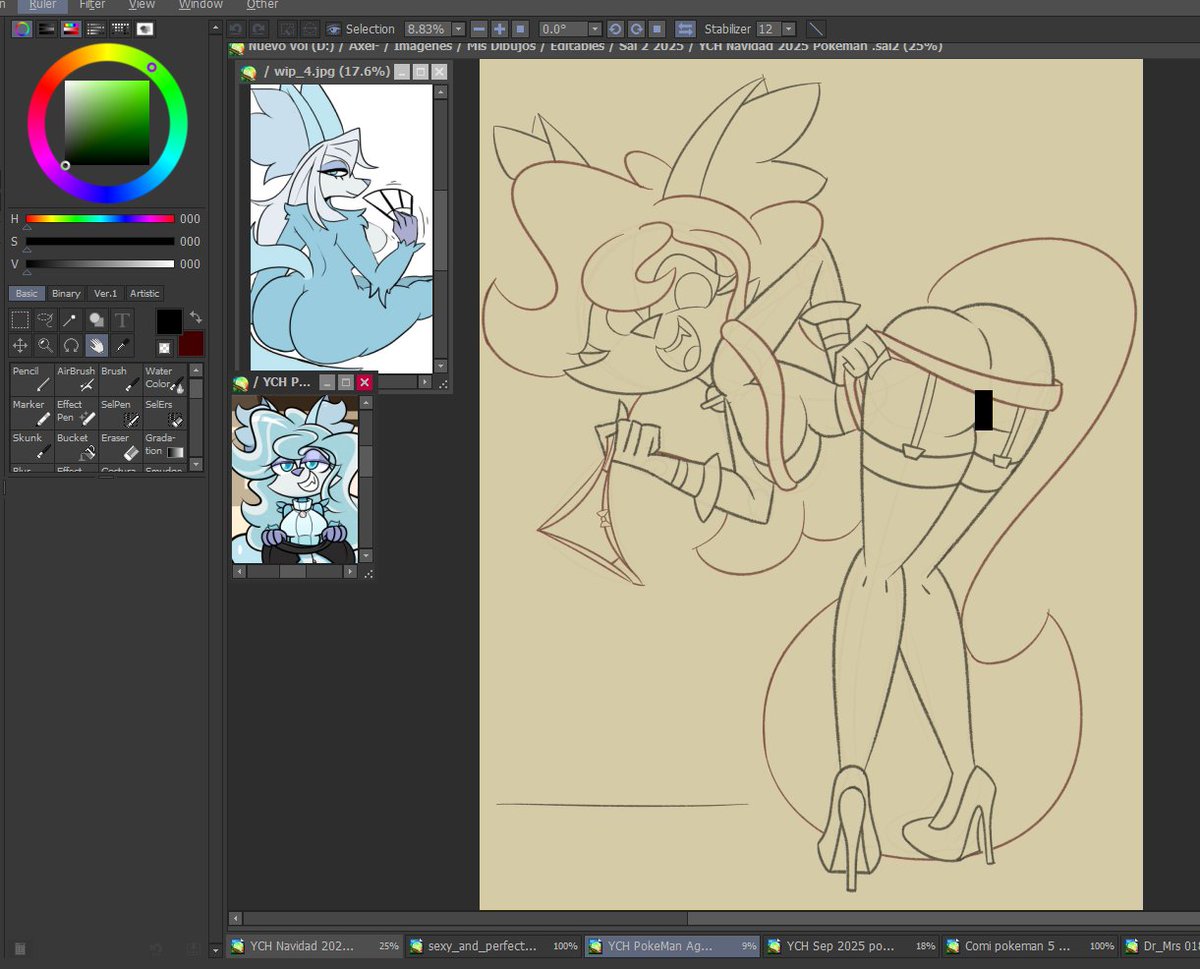Switch to the Comi pokeman 5 document tab
Viewport: 1200px width, 969px height.
(x=1031, y=946)
